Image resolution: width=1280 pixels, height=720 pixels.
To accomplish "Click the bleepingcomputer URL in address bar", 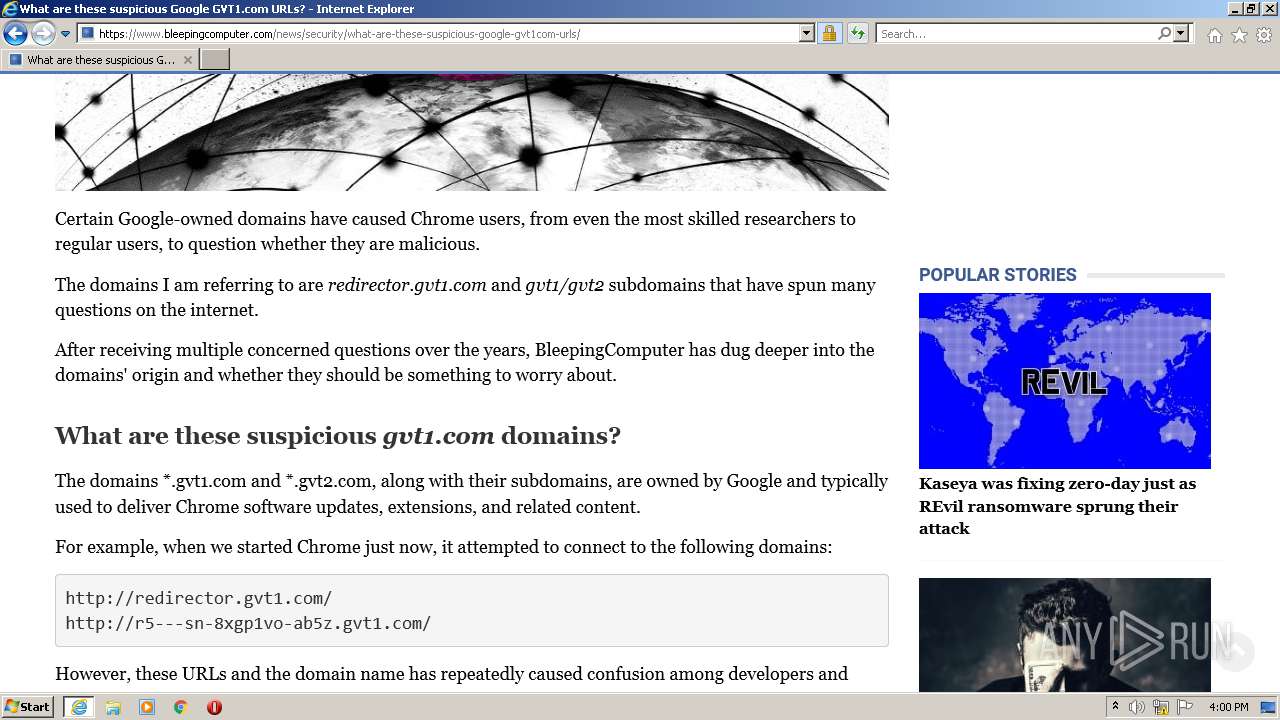I will pos(339,34).
